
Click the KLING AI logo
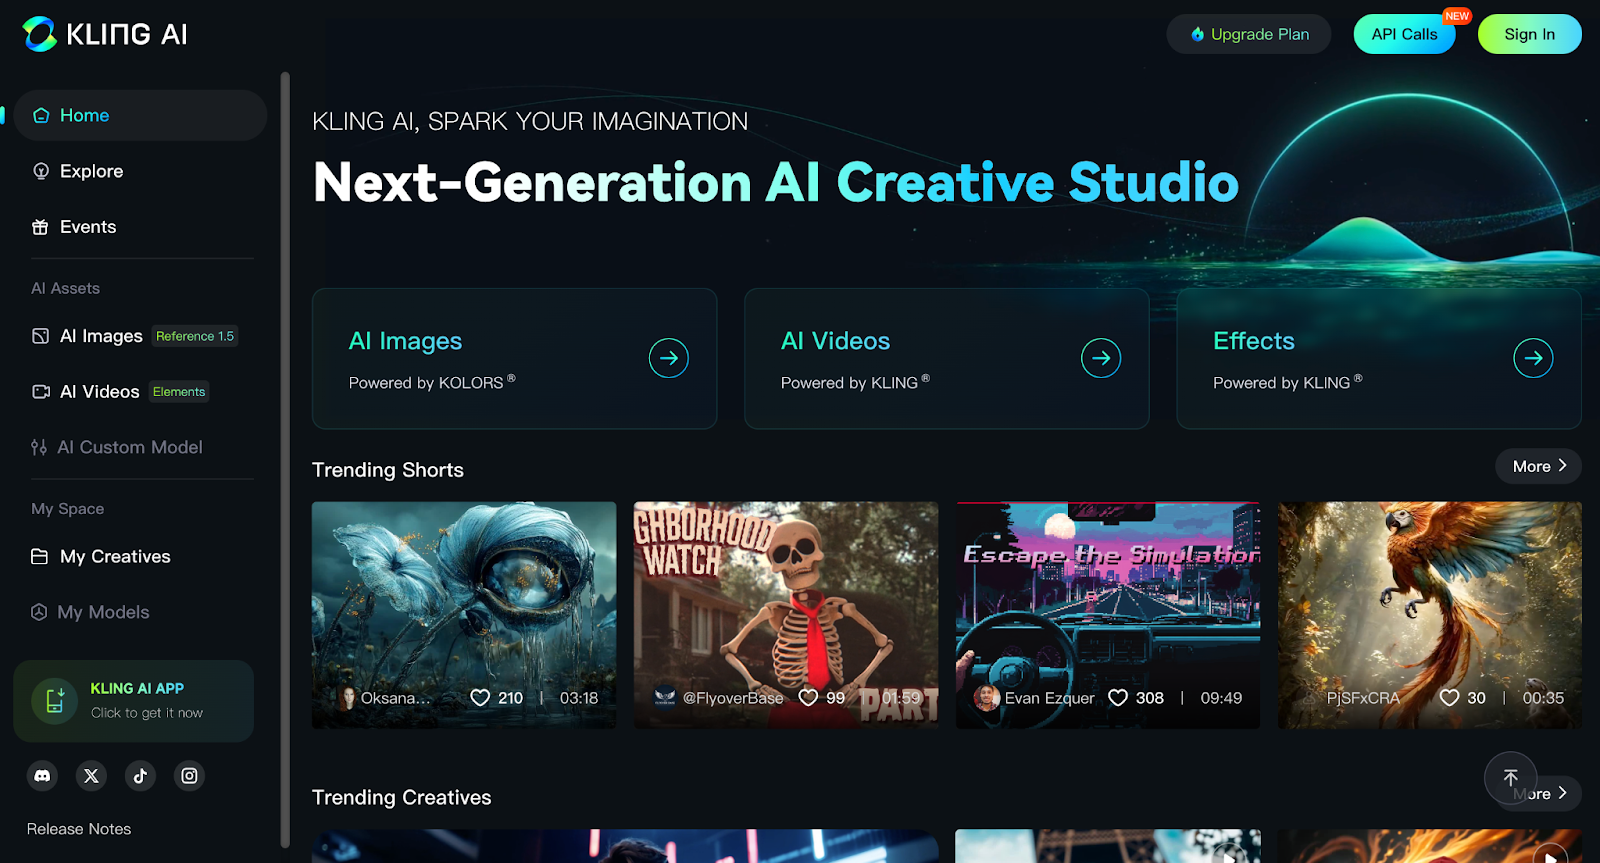click(x=105, y=34)
